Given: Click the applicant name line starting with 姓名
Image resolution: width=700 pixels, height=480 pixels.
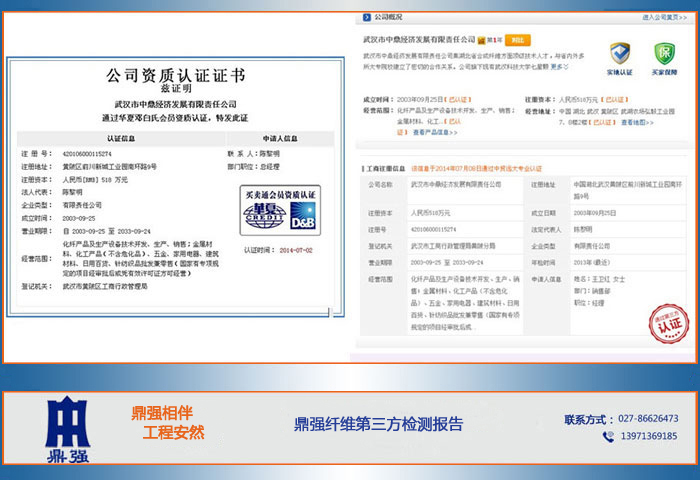Looking at the screenshot, I should [599, 280].
